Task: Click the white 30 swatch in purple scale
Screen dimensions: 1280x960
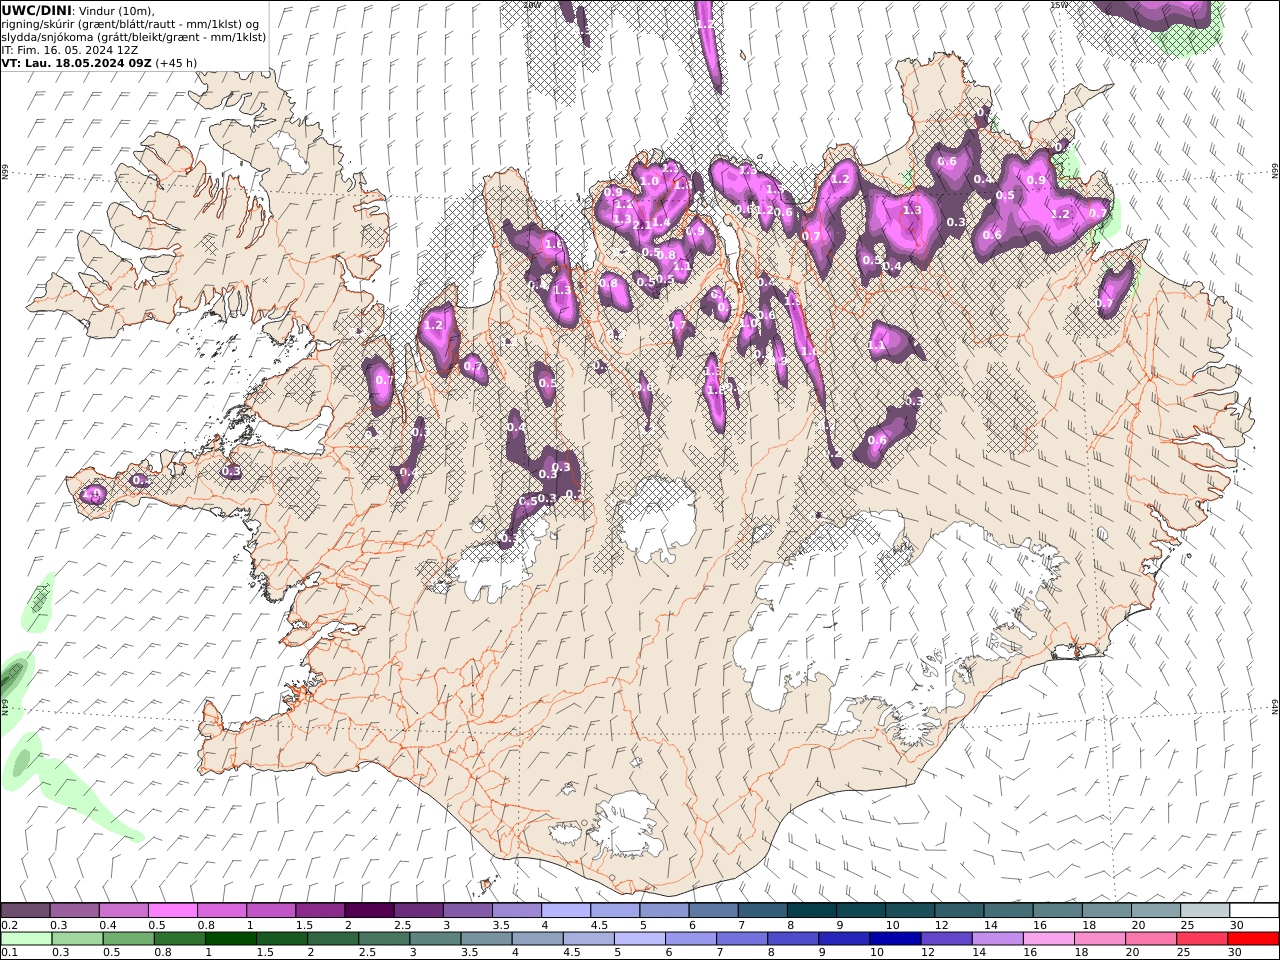Action: coord(1253,911)
